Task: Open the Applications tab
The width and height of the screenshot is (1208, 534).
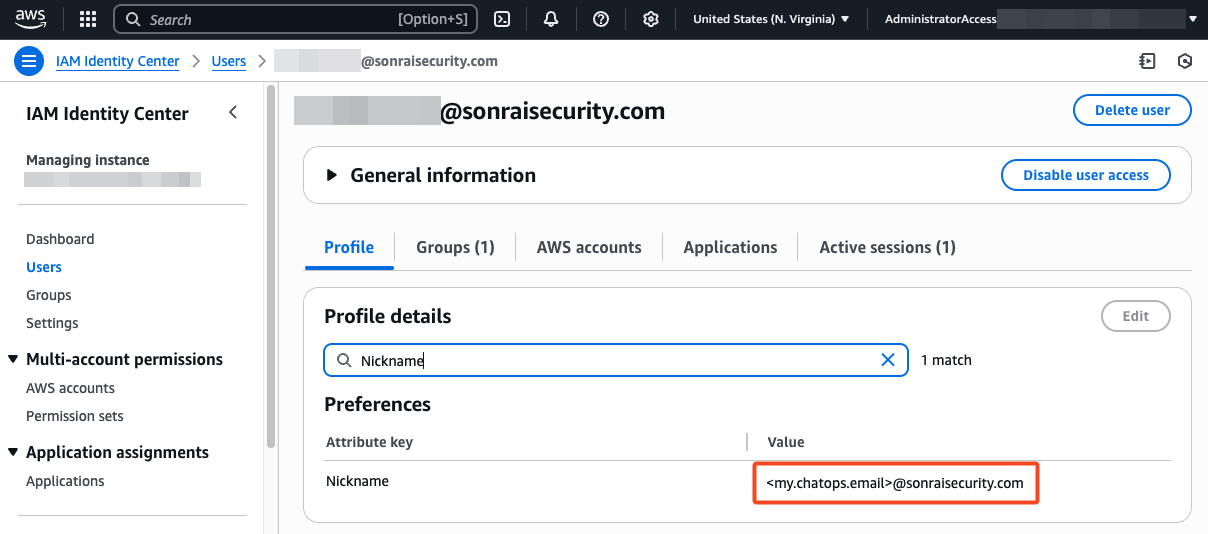Action: click(730, 247)
